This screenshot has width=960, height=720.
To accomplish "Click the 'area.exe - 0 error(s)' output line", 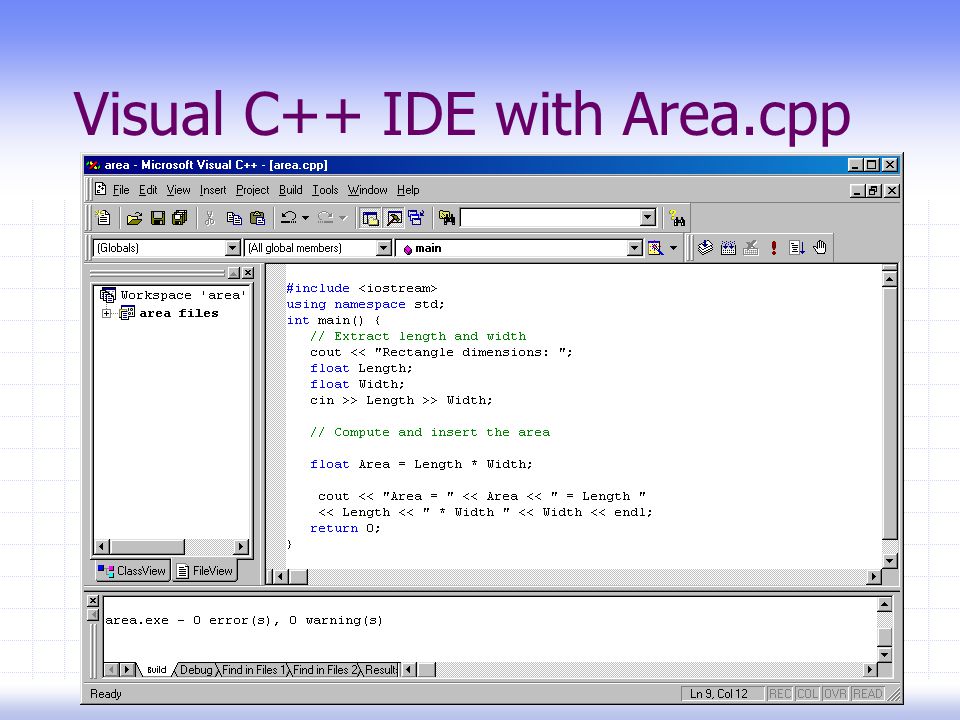I will click(244, 620).
